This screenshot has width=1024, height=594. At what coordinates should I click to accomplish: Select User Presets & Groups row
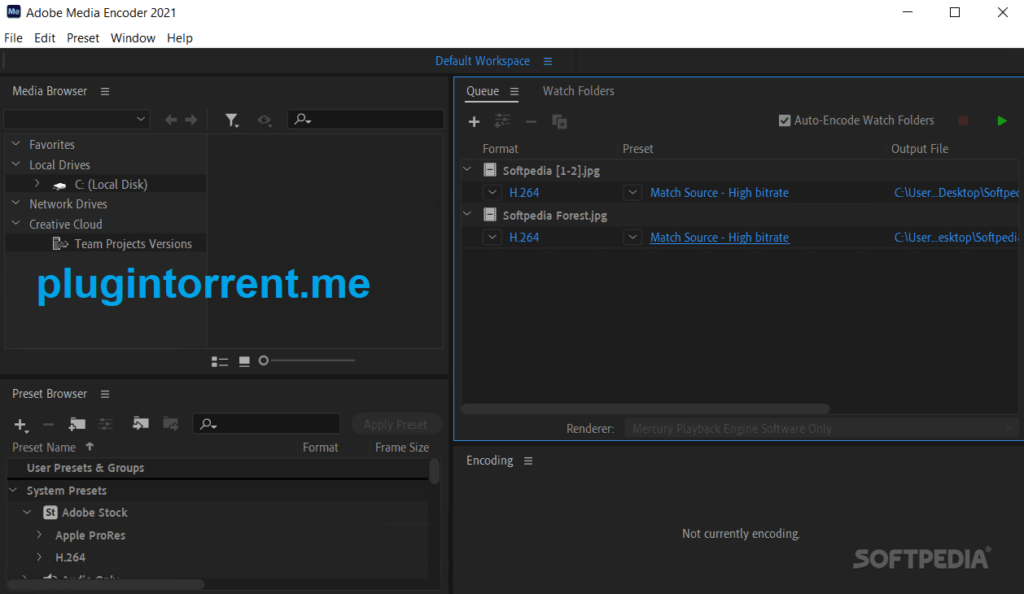pyautogui.click(x=217, y=468)
